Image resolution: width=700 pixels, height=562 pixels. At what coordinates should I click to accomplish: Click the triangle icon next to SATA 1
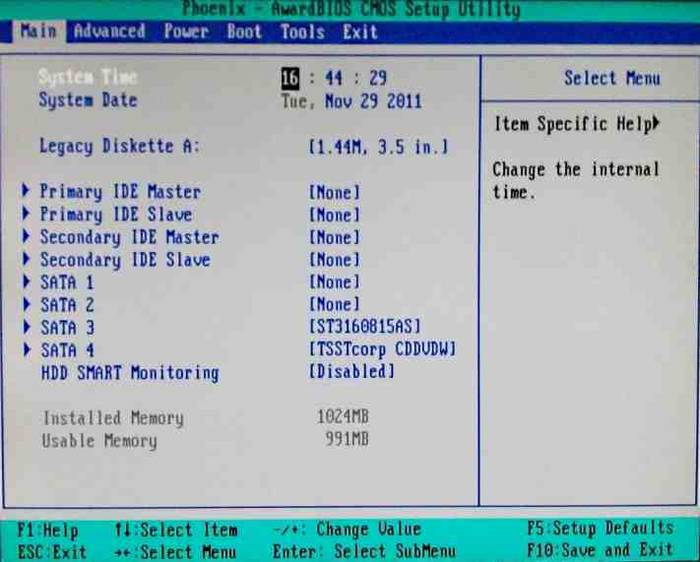tap(26, 282)
